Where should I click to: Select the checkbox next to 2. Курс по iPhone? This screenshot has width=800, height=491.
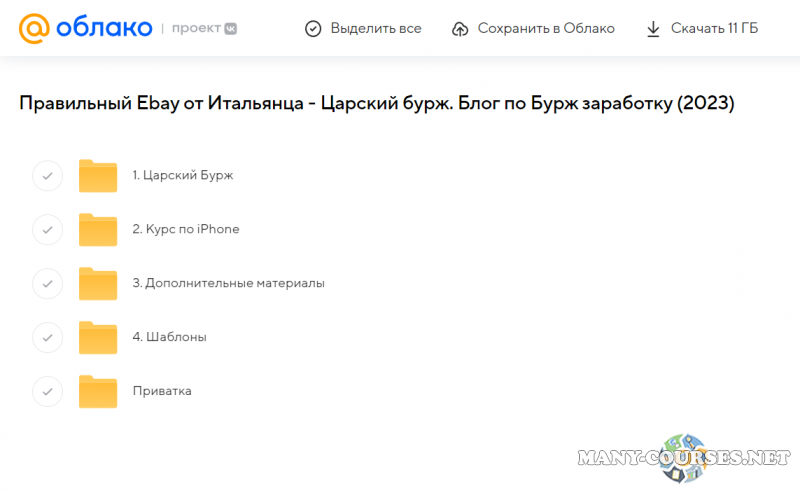(x=47, y=230)
